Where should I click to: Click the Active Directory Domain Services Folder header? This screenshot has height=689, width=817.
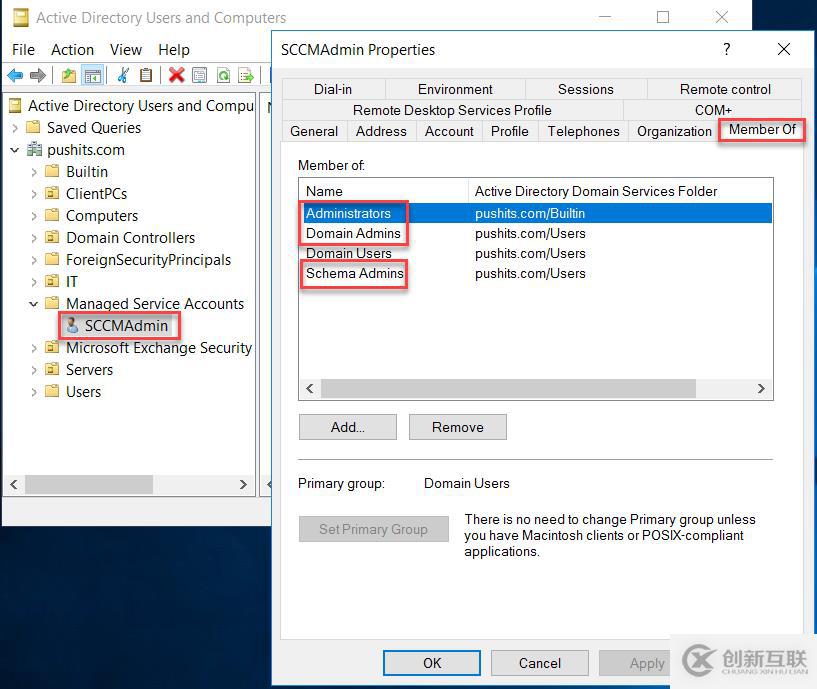point(621,191)
